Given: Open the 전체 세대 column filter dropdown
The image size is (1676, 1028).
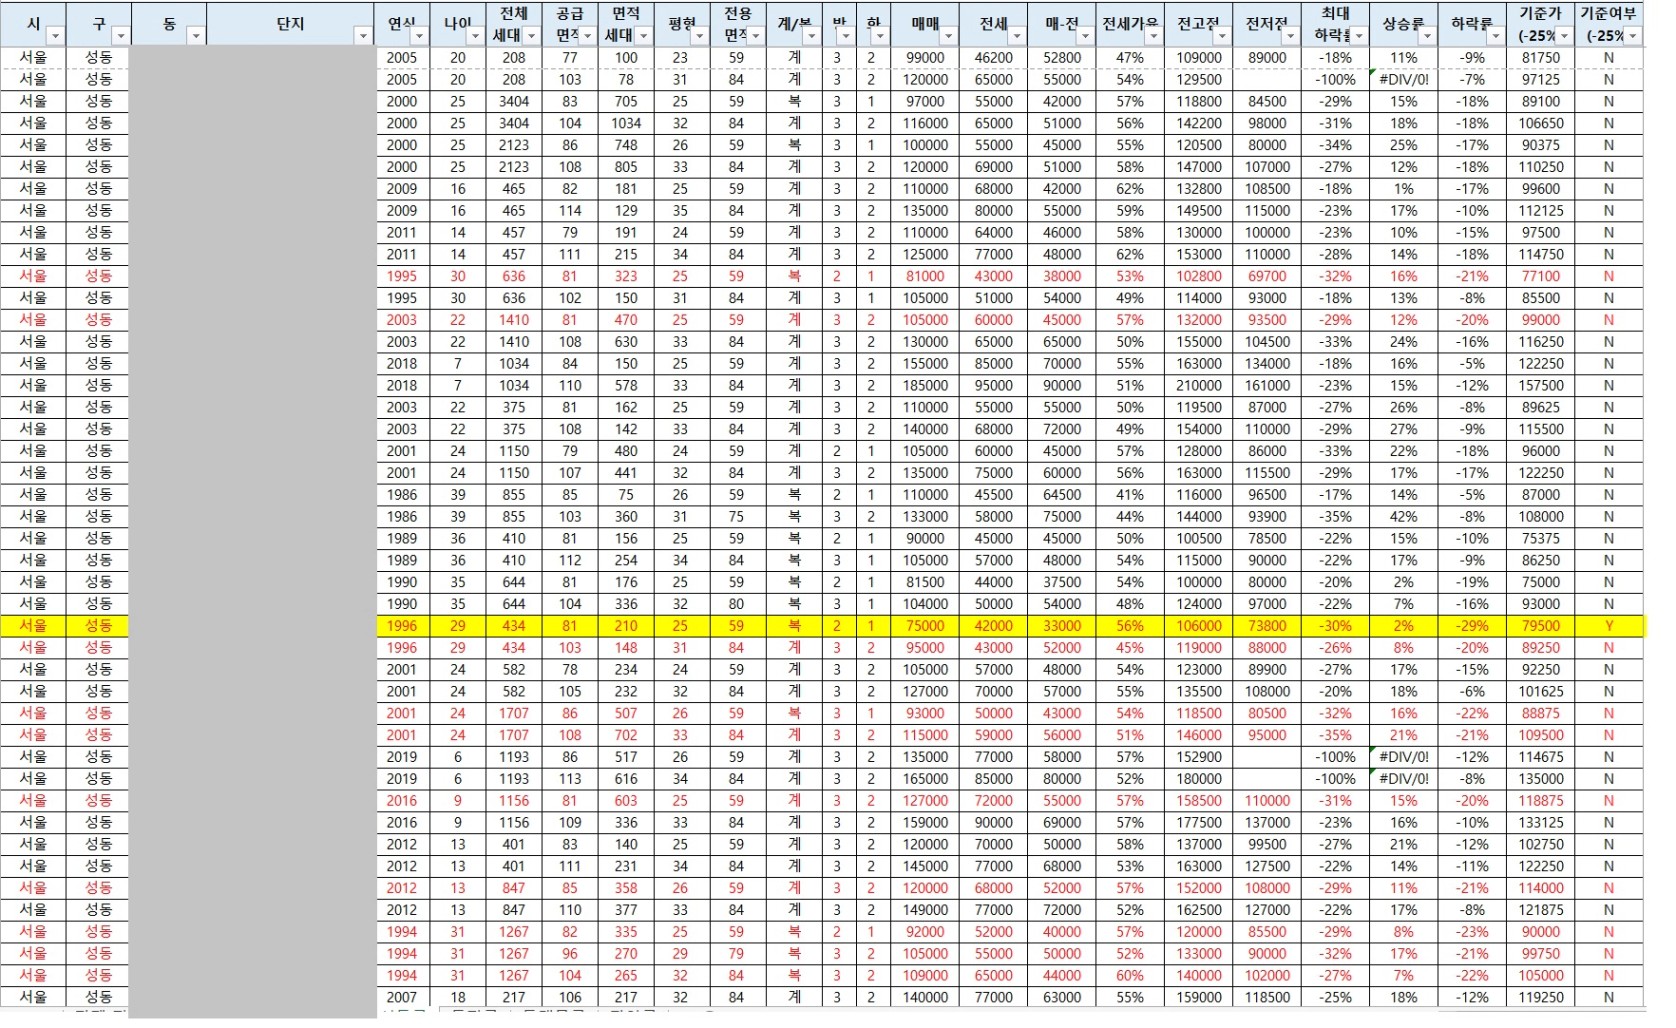Looking at the screenshot, I should click(532, 36).
